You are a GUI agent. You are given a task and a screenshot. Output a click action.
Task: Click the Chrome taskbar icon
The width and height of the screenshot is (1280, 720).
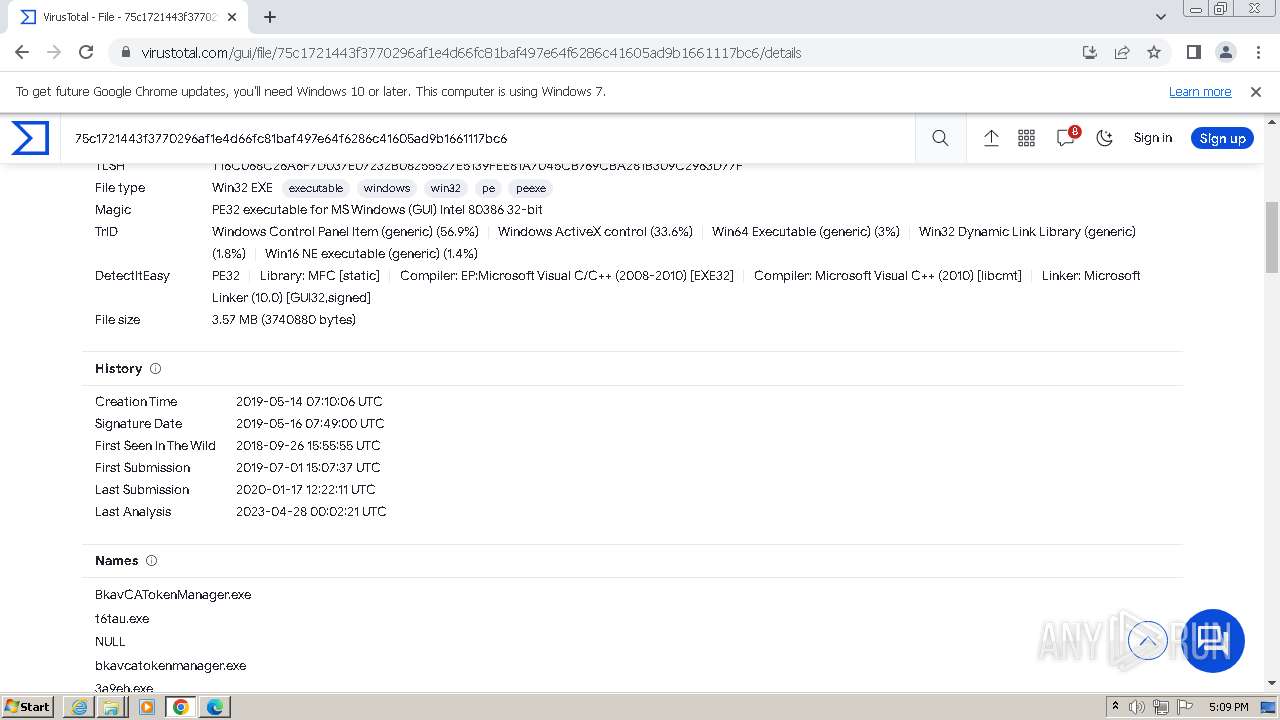pos(181,706)
